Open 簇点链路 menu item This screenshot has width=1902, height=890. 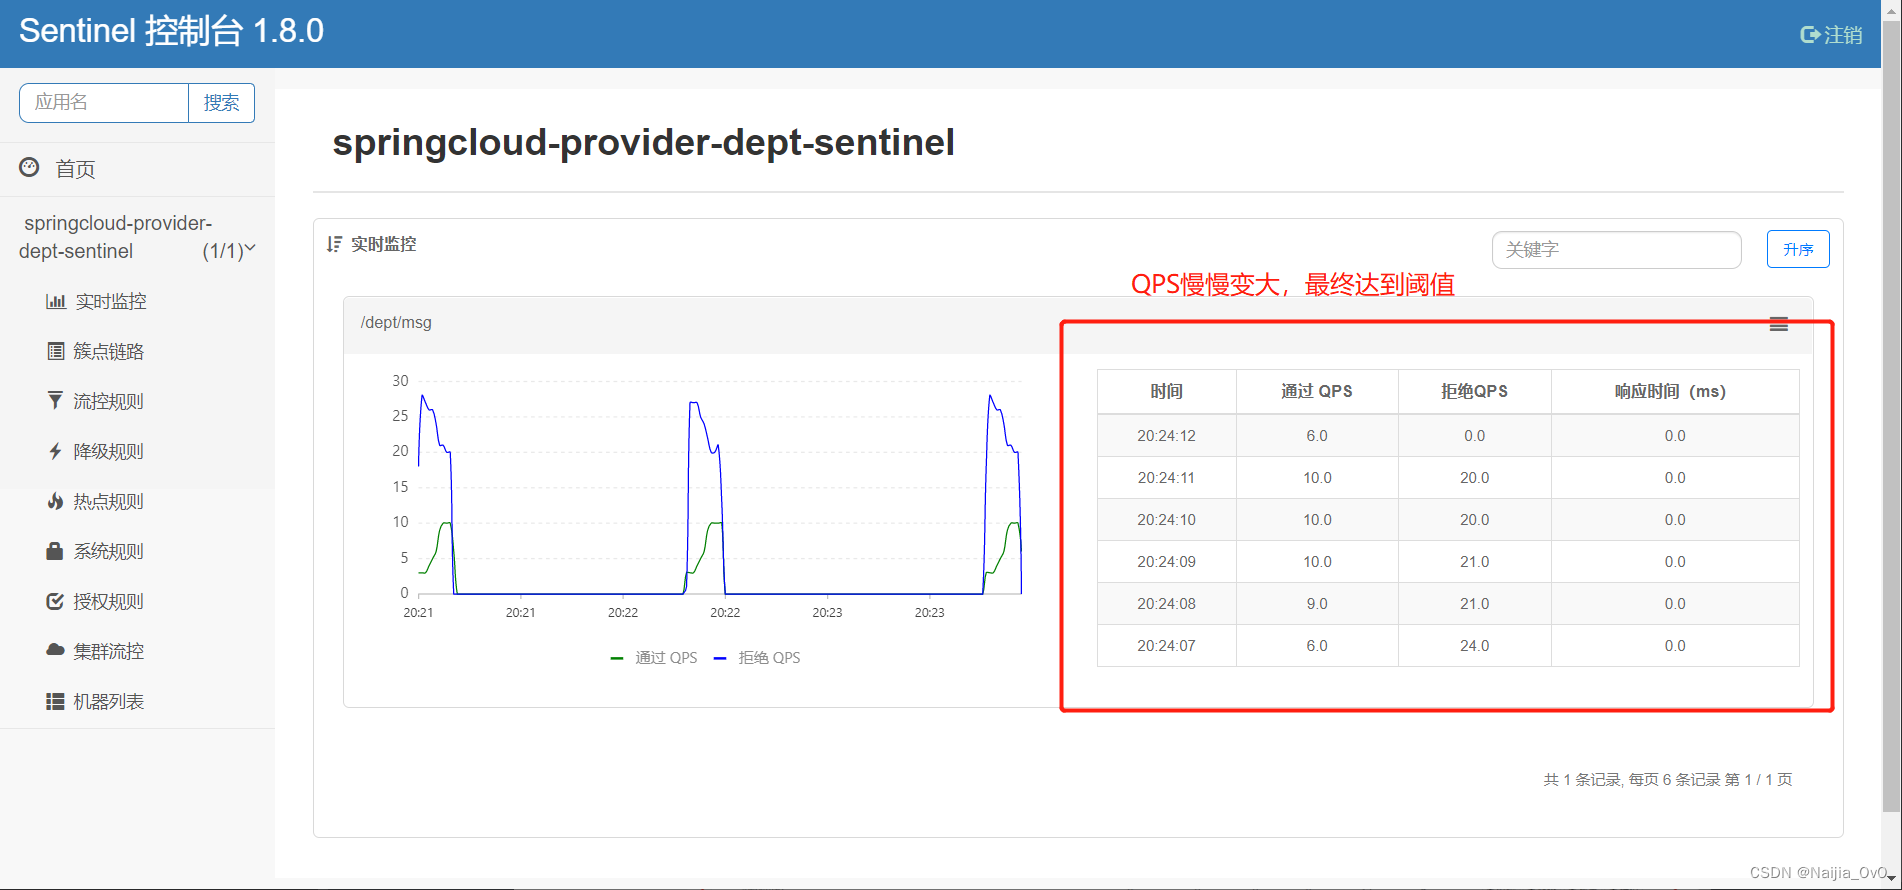click(x=109, y=351)
